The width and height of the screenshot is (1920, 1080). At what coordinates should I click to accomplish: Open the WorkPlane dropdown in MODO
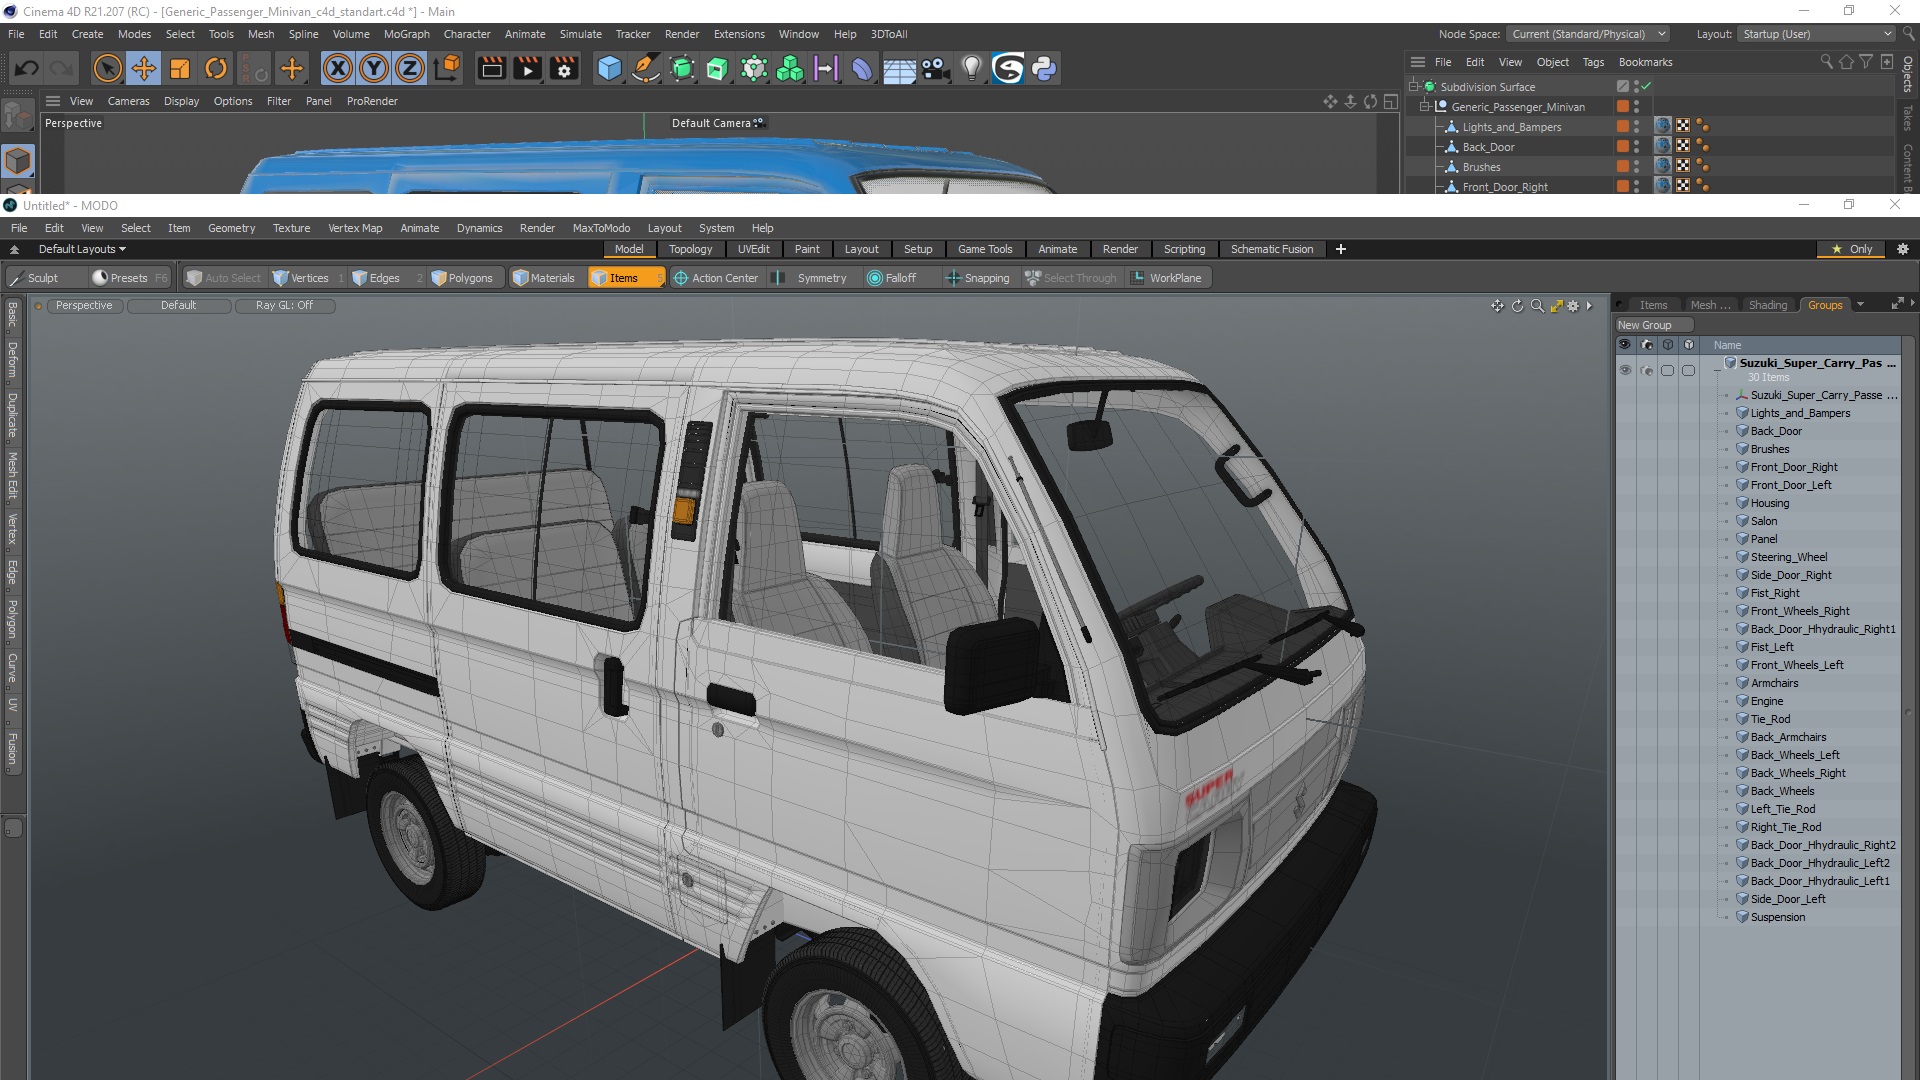click(x=1168, y=278)
